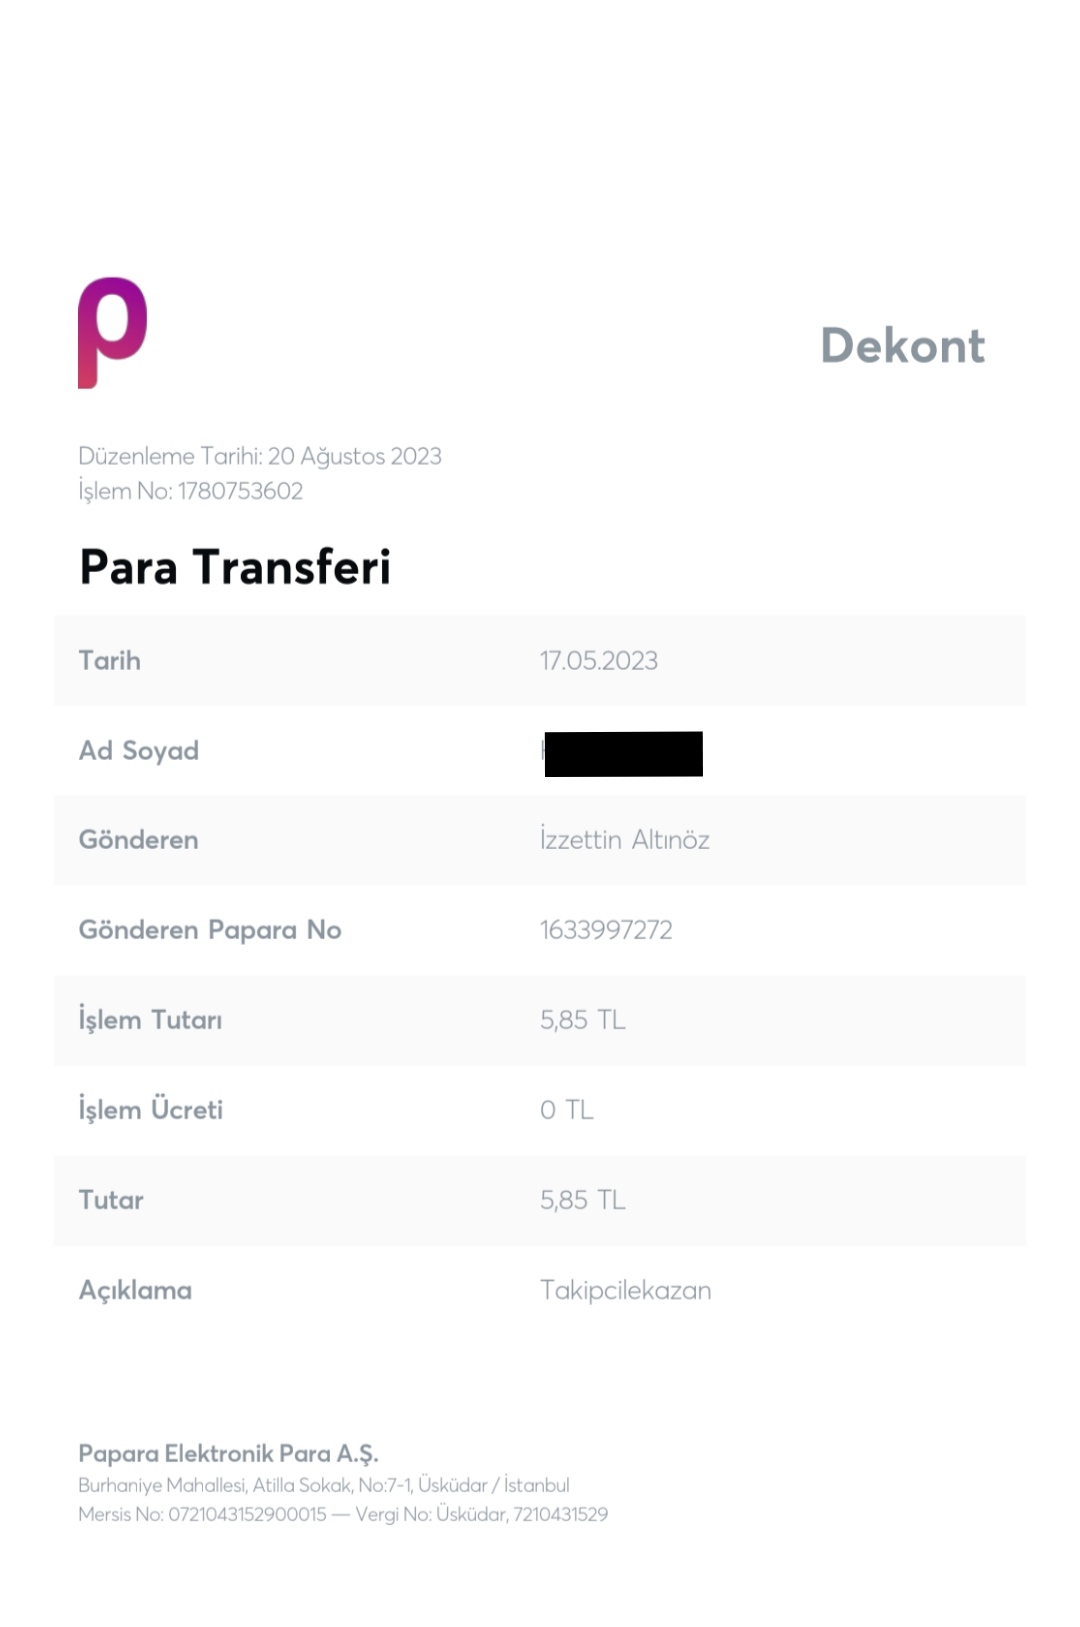Click the Gönderen Papara No label

(x=210, y=931)
